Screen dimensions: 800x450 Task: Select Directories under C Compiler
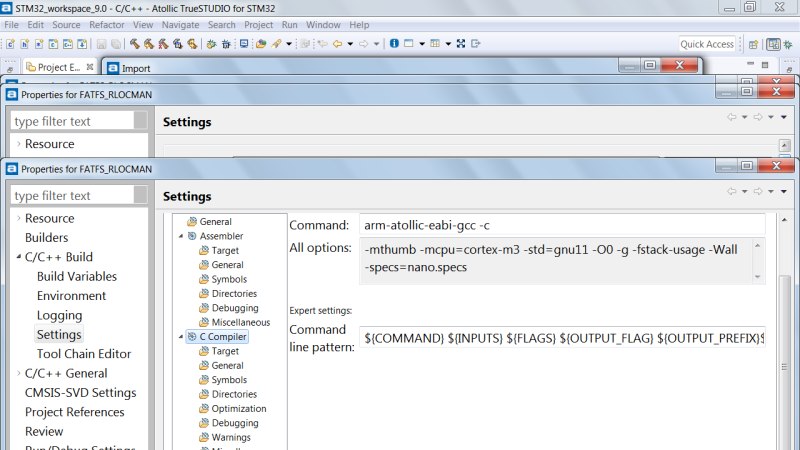(234, 394)
